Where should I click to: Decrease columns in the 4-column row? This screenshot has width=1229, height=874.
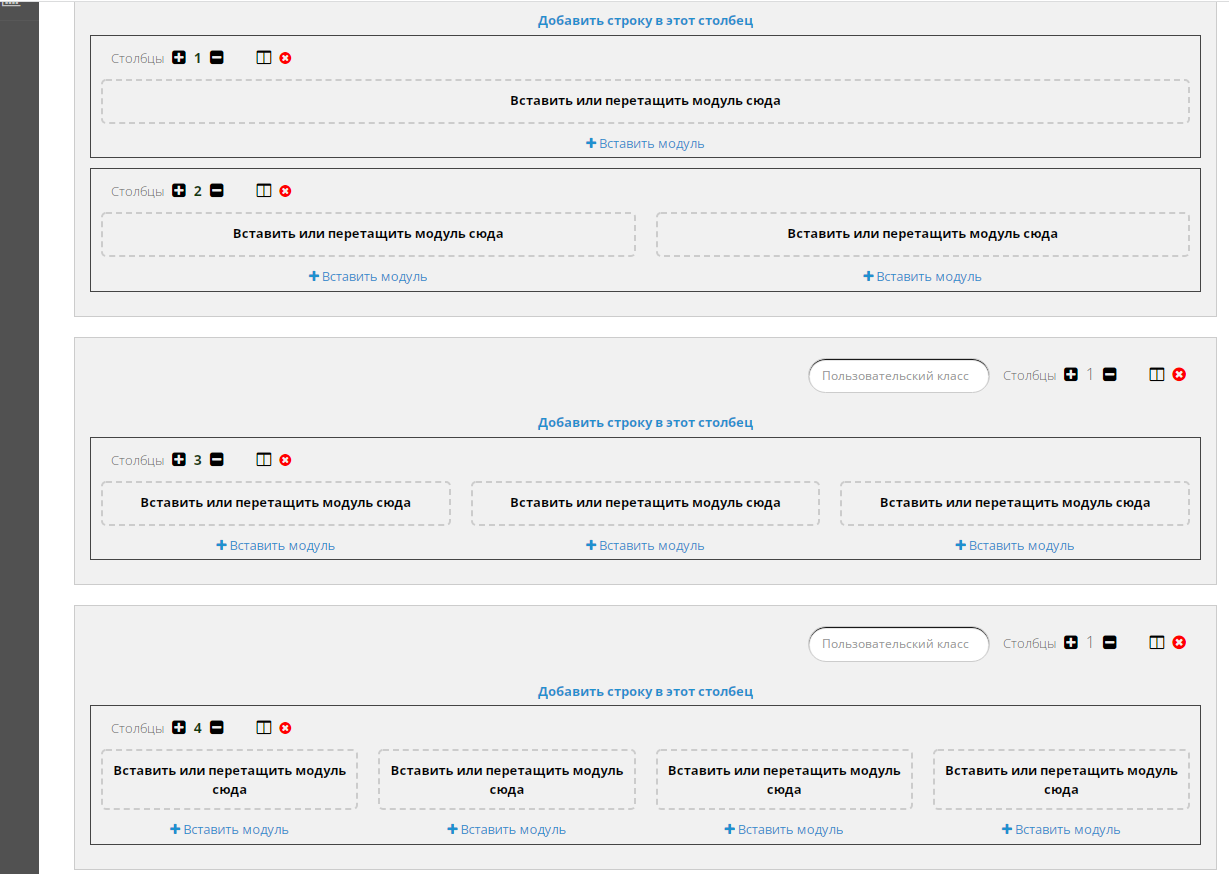click(216, 728)
